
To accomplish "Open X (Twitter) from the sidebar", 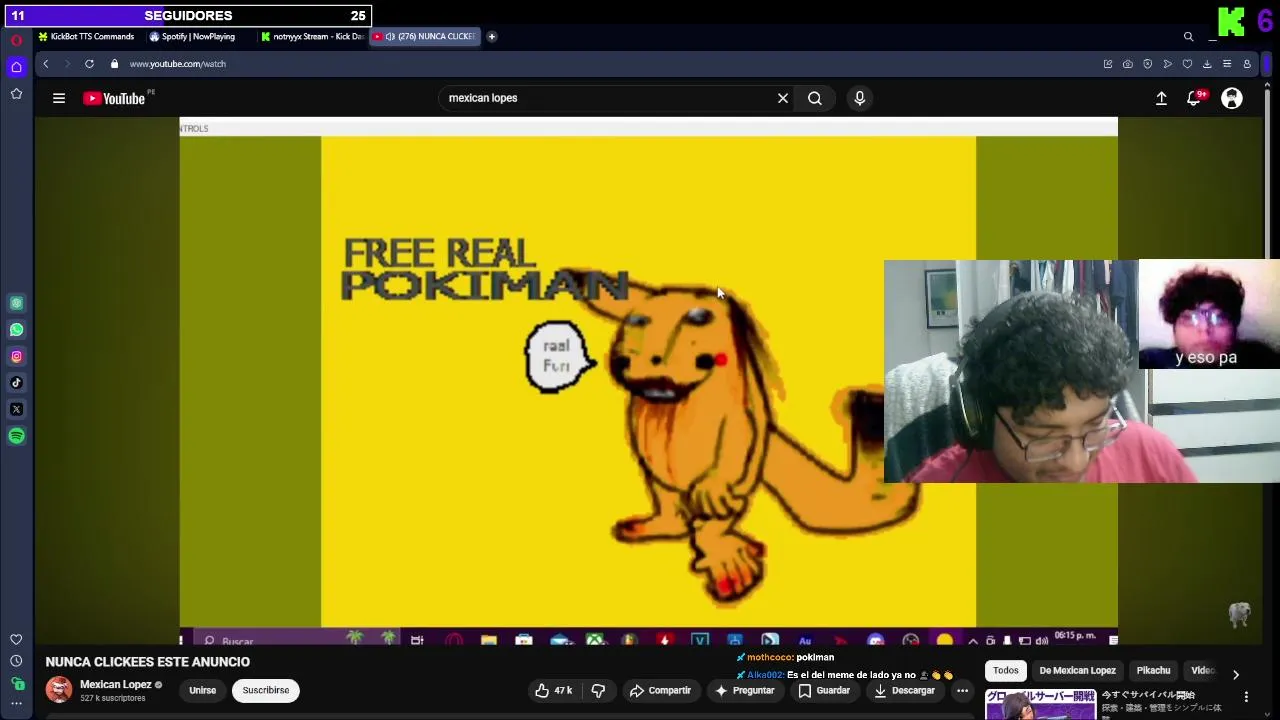I will pyautogui.click(x=16, y=409).
